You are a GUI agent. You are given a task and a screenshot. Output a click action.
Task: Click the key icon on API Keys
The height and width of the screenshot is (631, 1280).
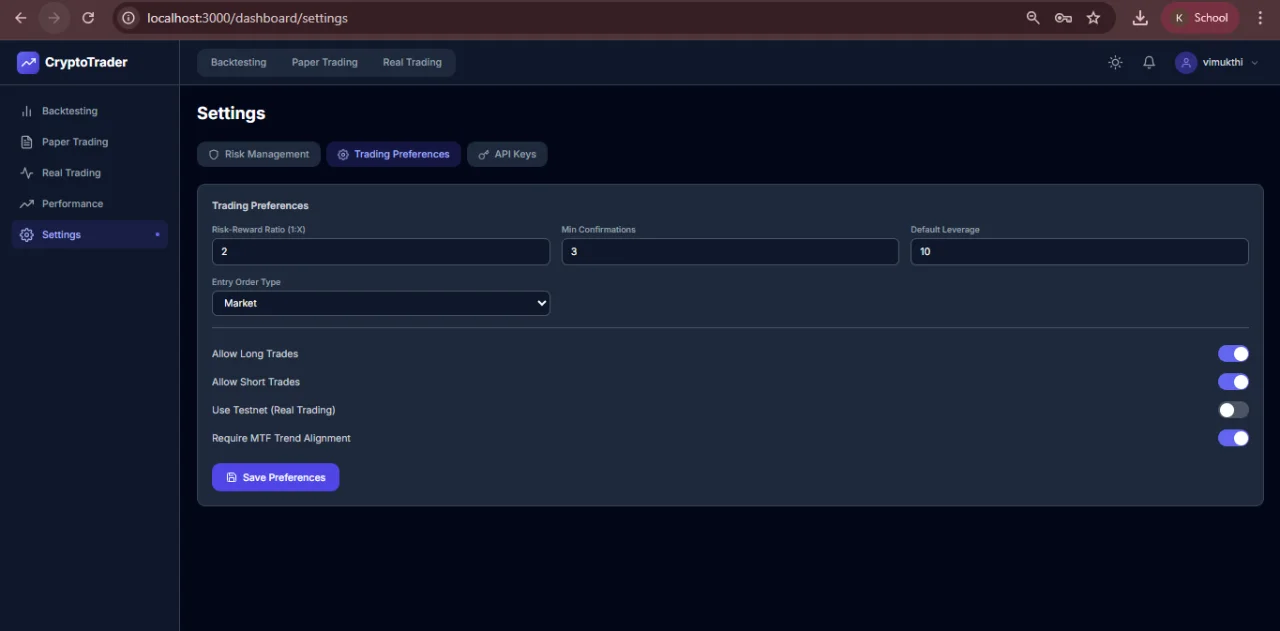(483, 155)
